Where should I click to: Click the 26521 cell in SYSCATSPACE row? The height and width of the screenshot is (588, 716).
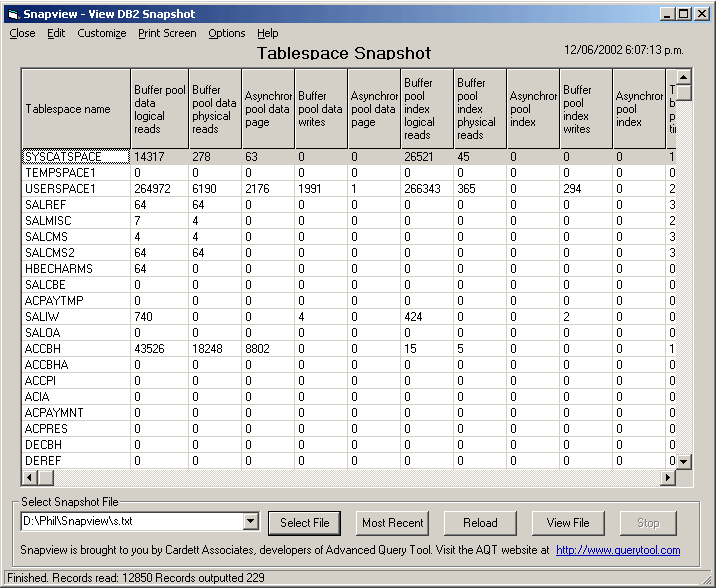(427, 157)
